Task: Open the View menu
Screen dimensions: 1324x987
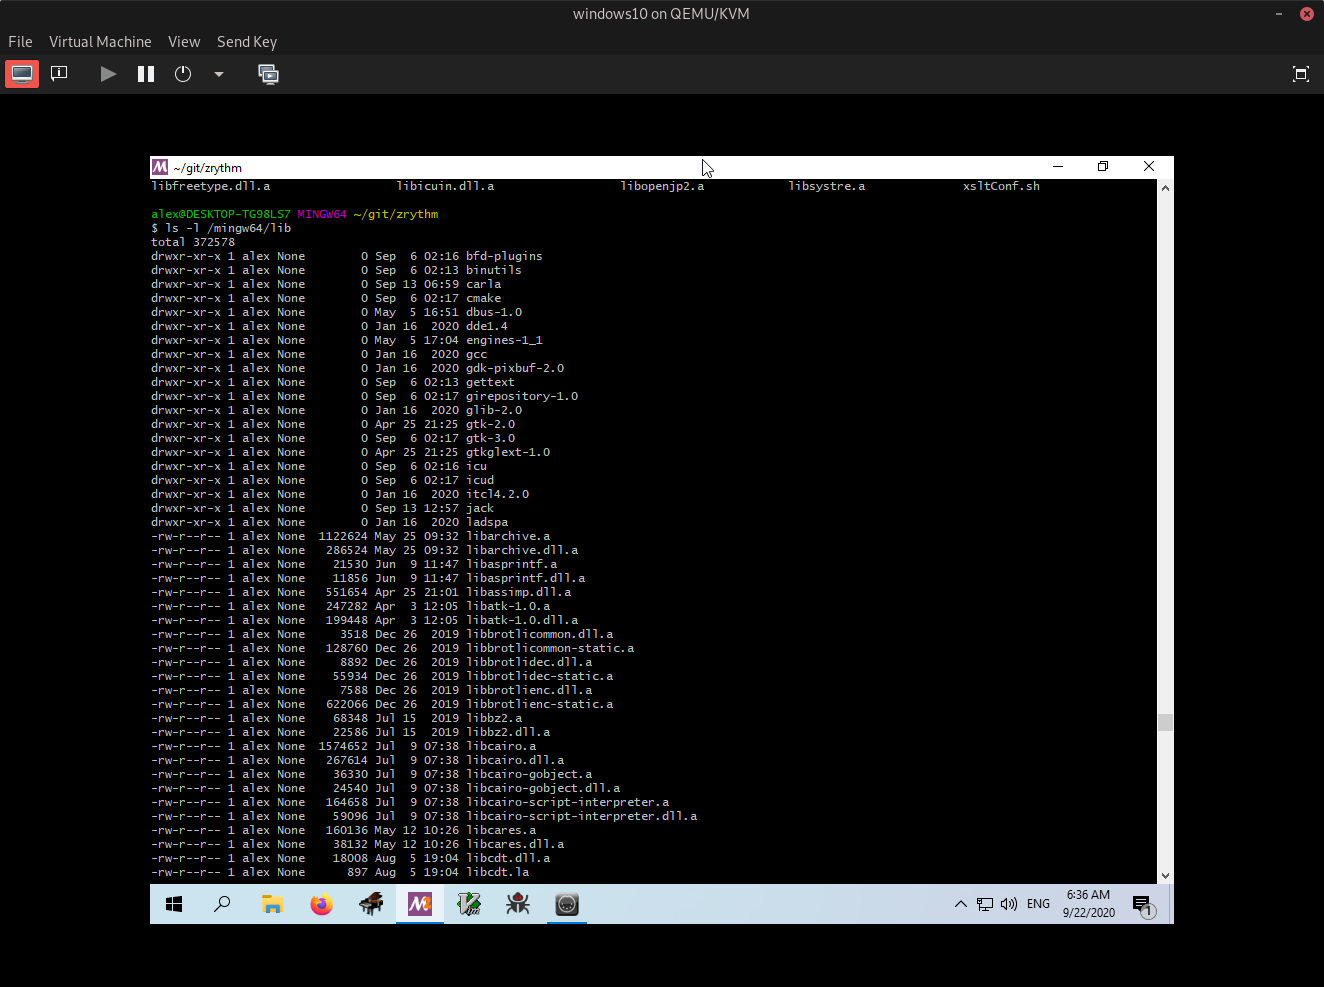Action: coord(184,42)
